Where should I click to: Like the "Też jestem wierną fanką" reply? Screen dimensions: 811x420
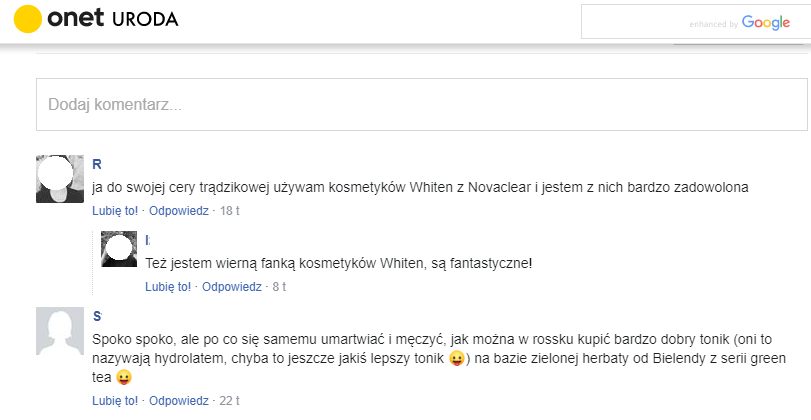[x=168, y=287]
